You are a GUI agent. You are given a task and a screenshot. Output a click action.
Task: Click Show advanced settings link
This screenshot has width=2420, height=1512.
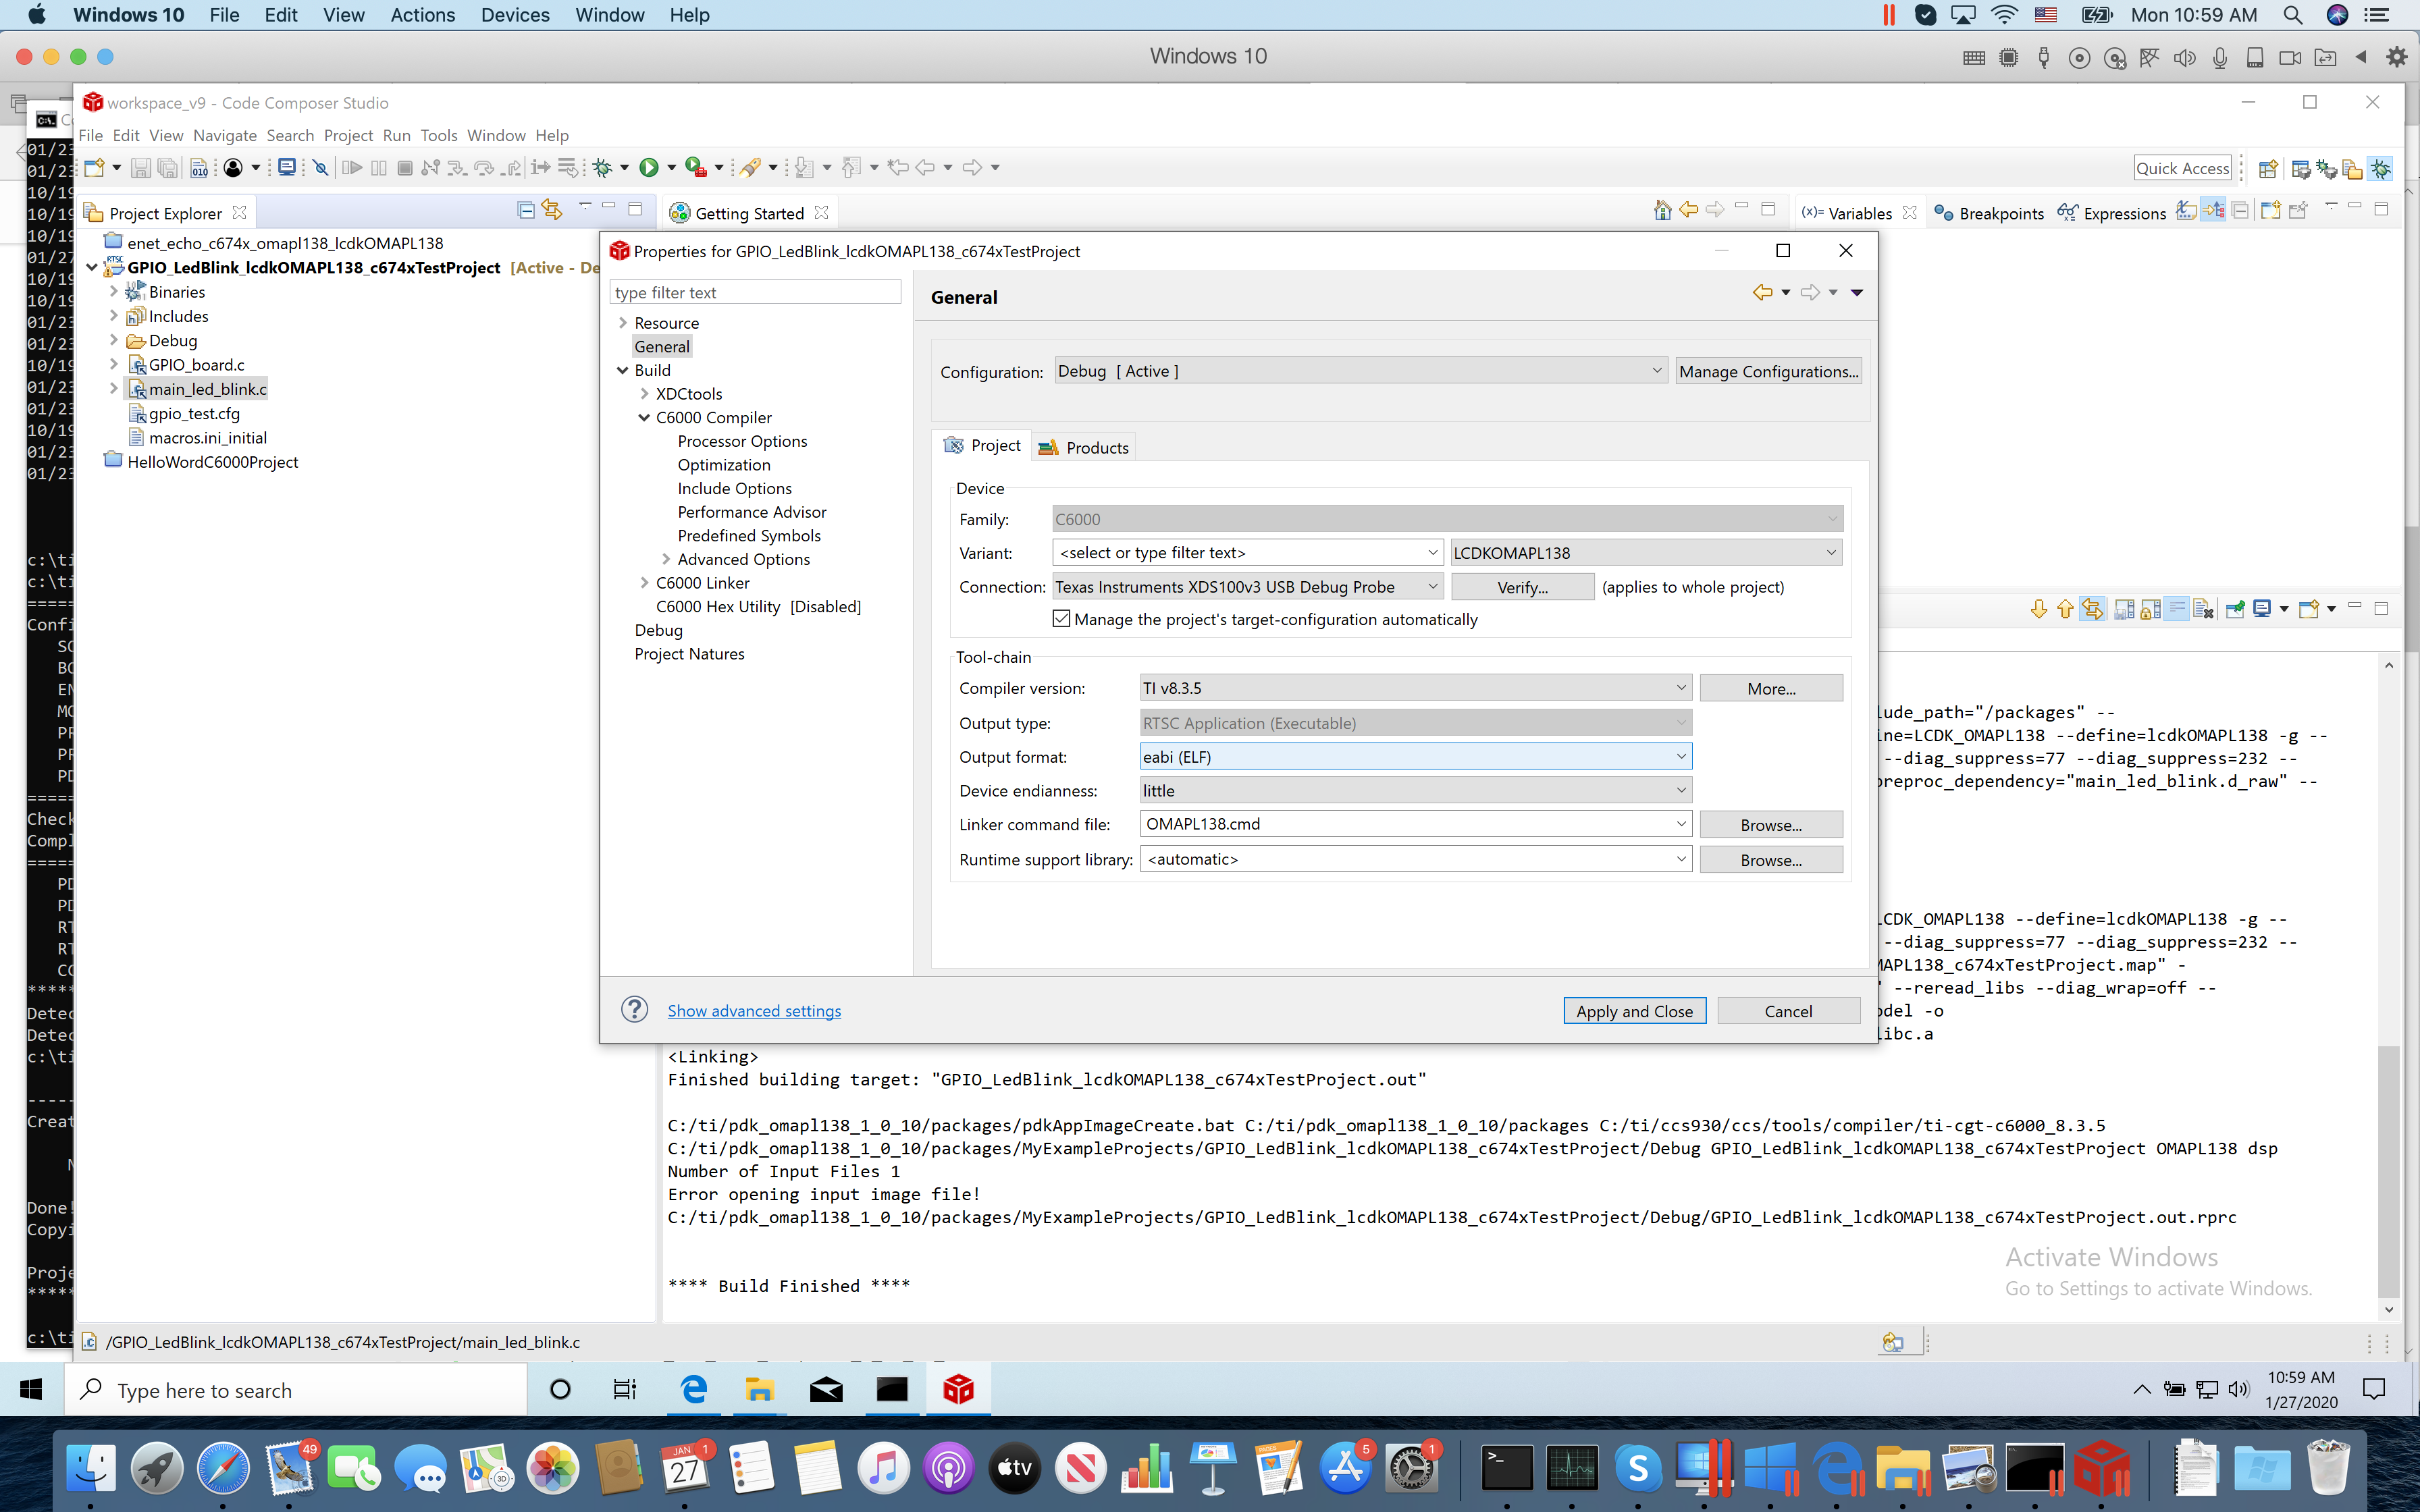754,1011
